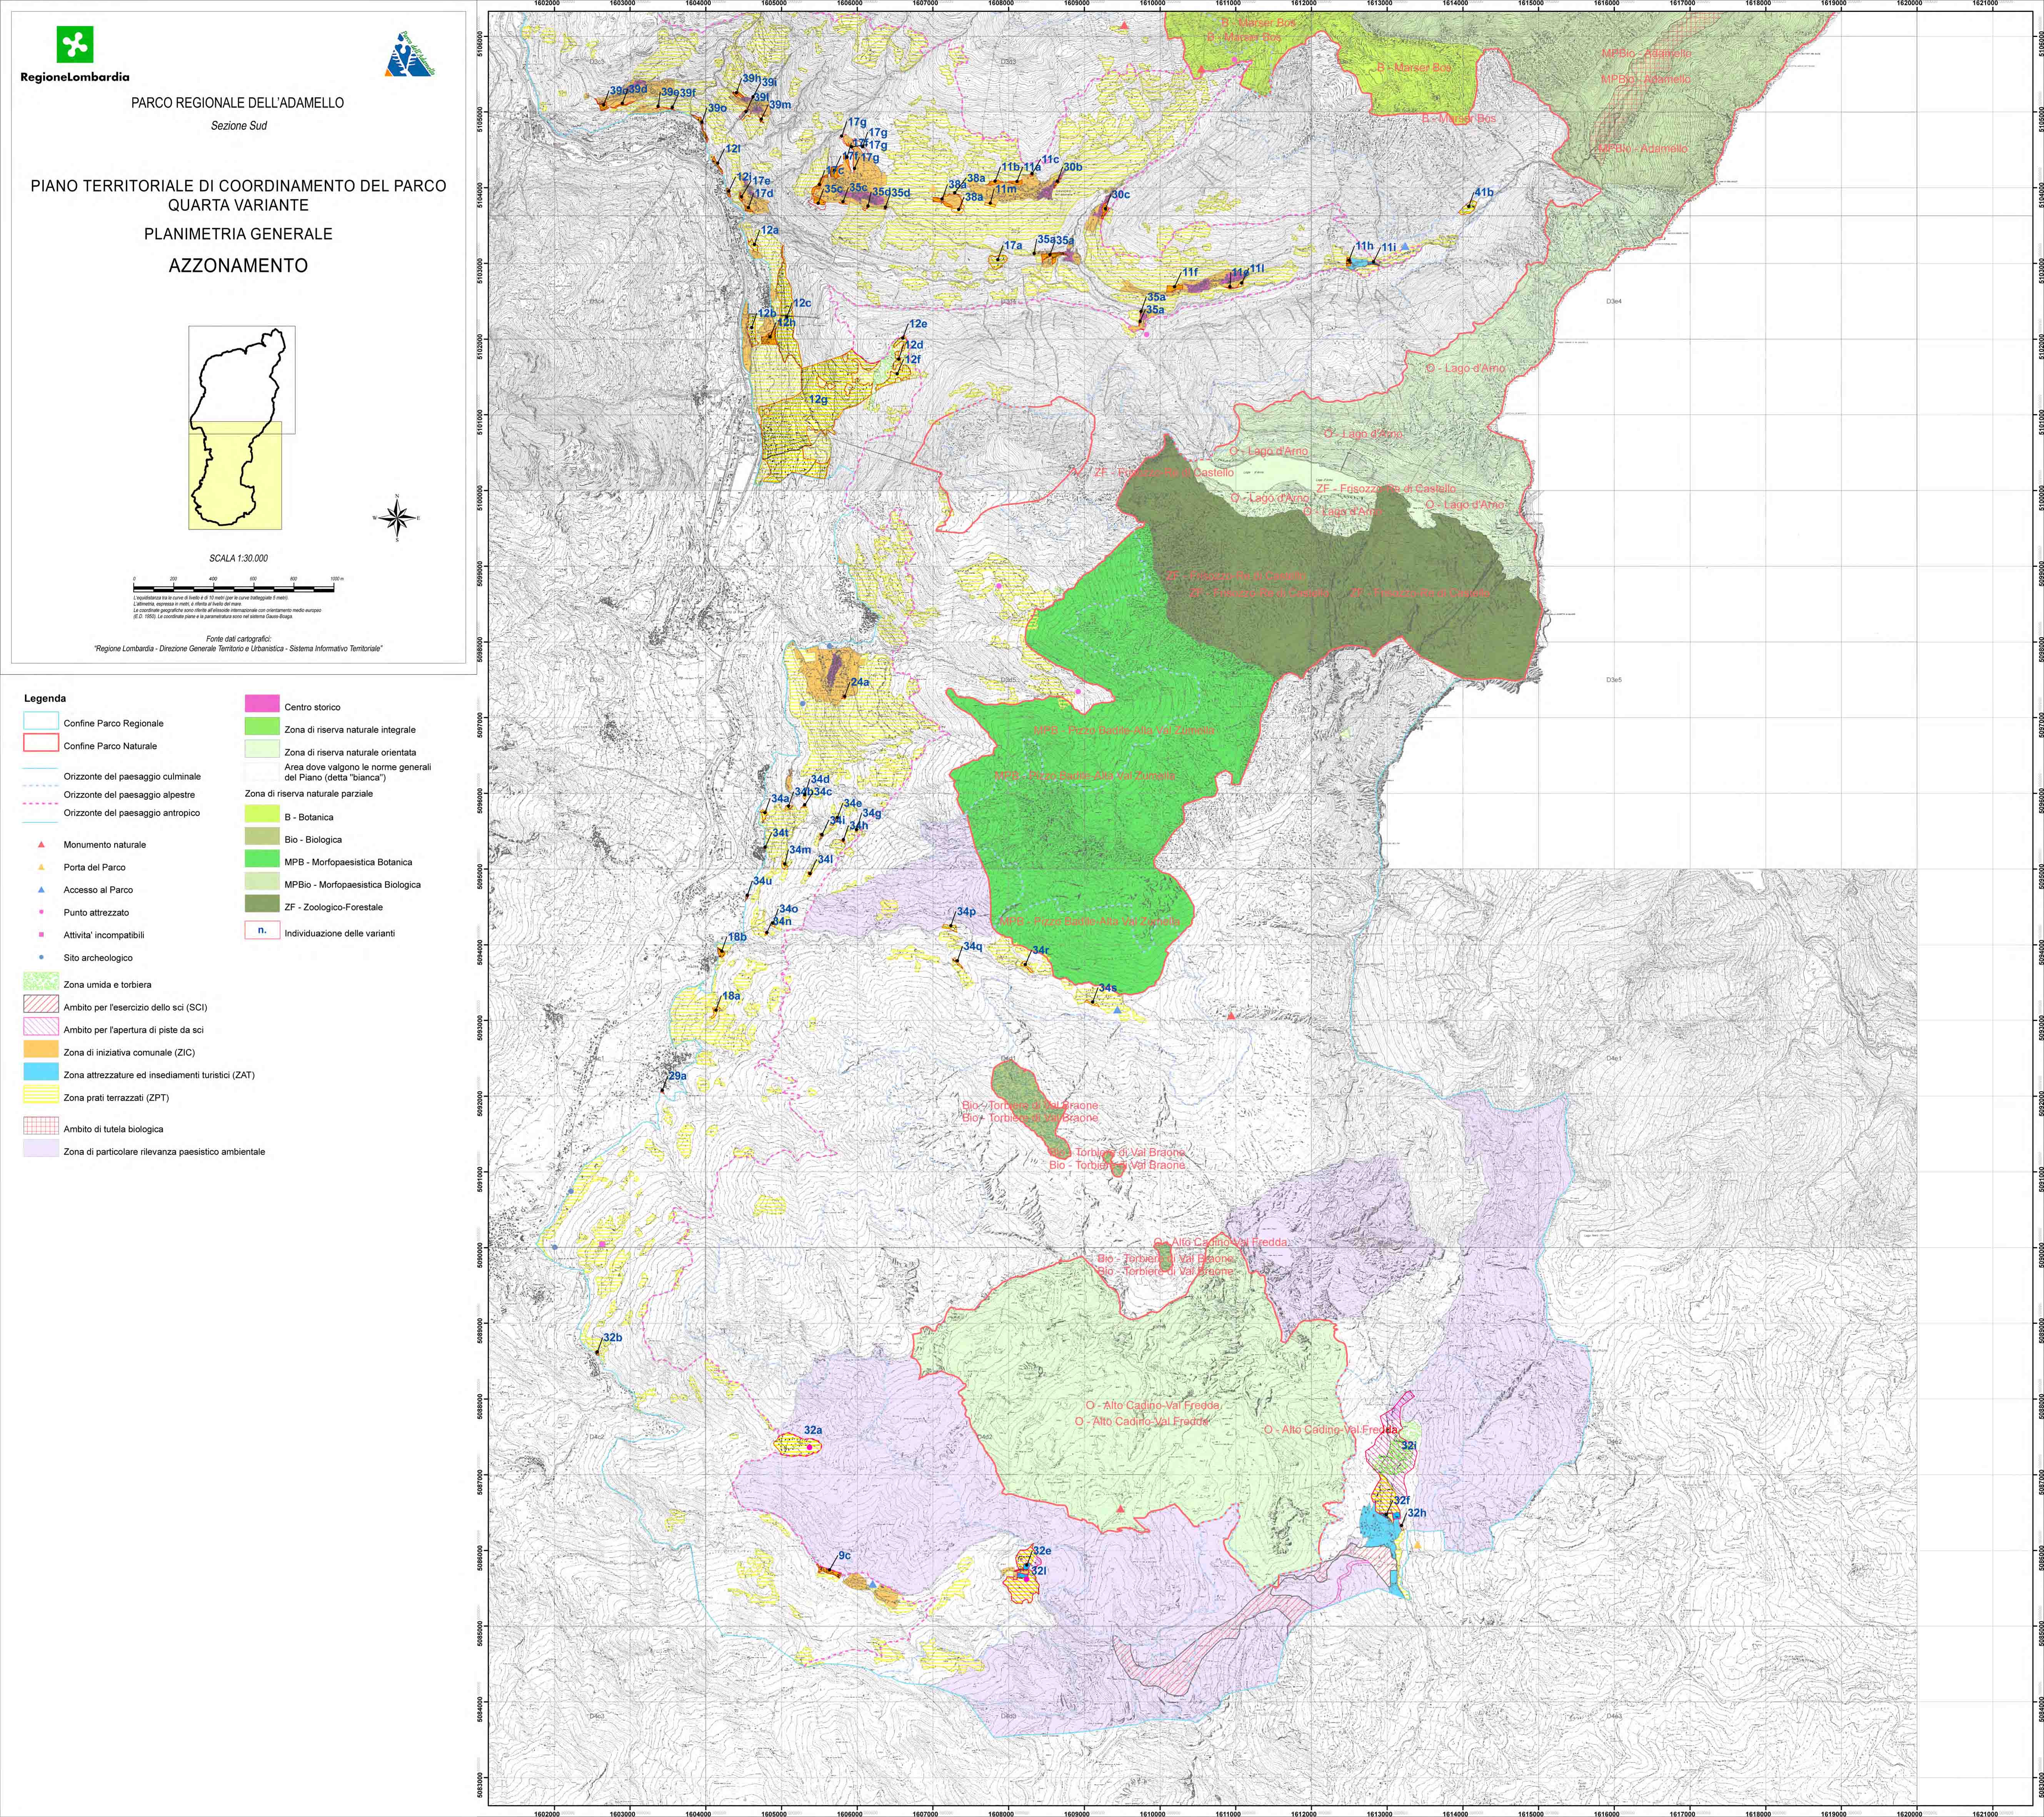Viewport: 2044px width, 1817px height.
Task: Click 'SCALA 1:30.000' text
Action: click(x=239, y=559)
